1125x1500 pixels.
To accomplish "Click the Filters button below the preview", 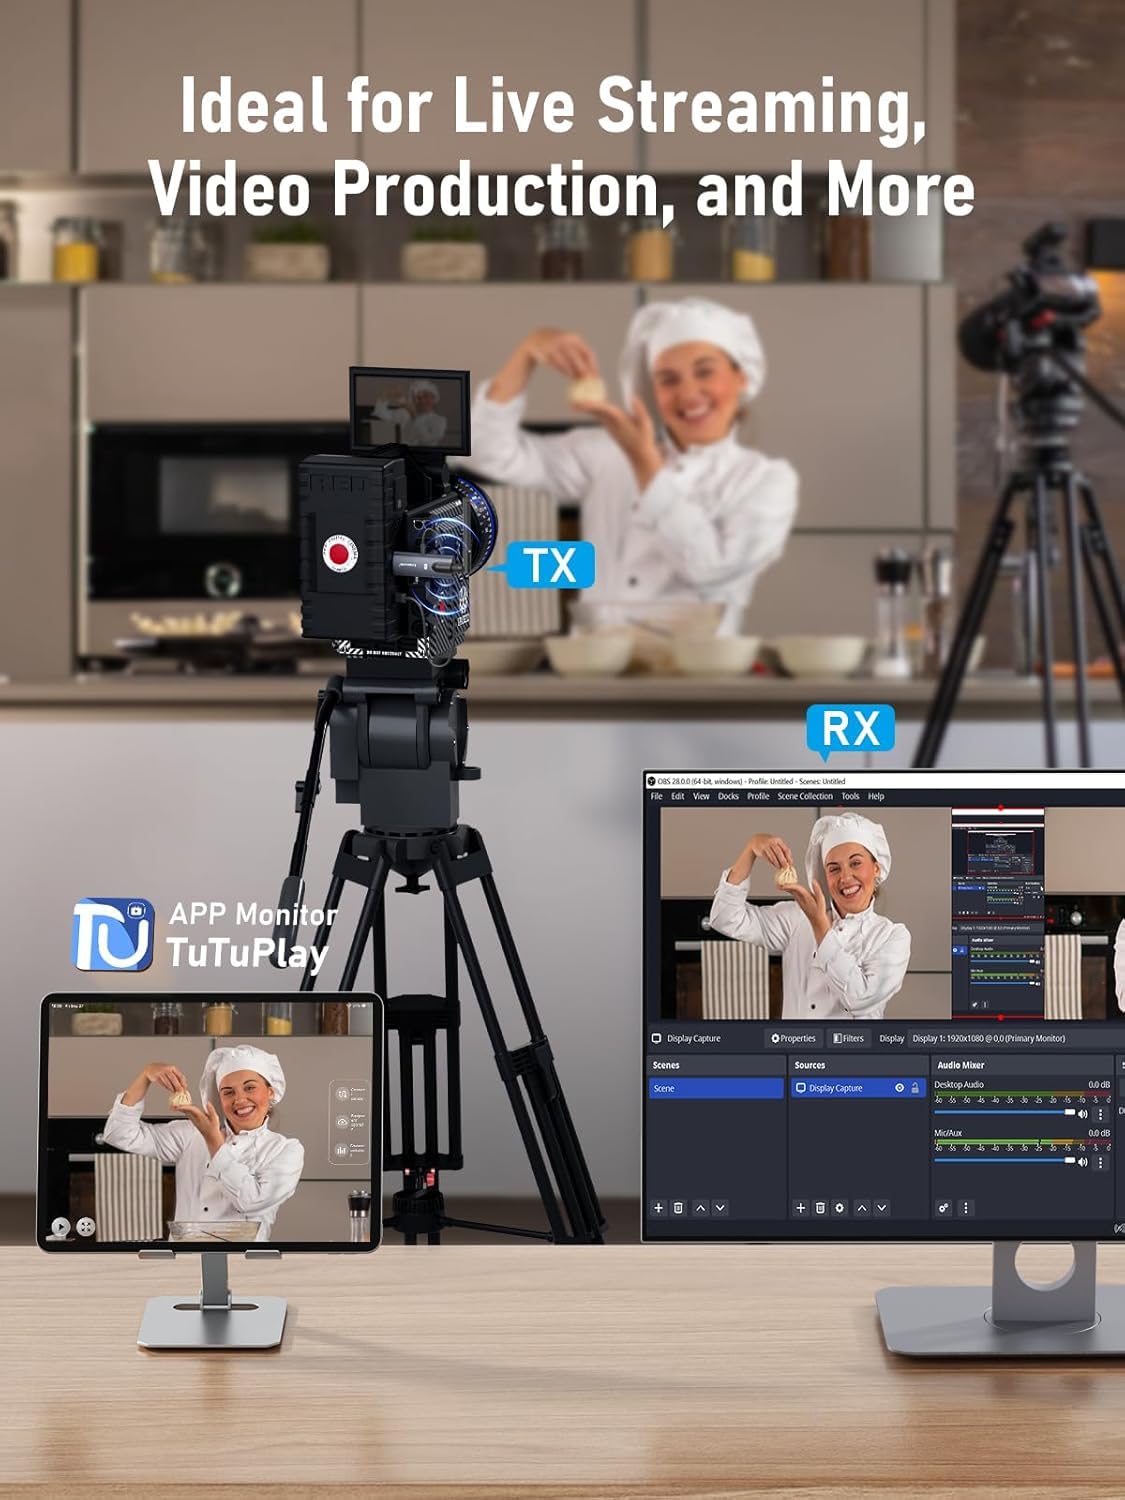I will [x=849, y=1036].
